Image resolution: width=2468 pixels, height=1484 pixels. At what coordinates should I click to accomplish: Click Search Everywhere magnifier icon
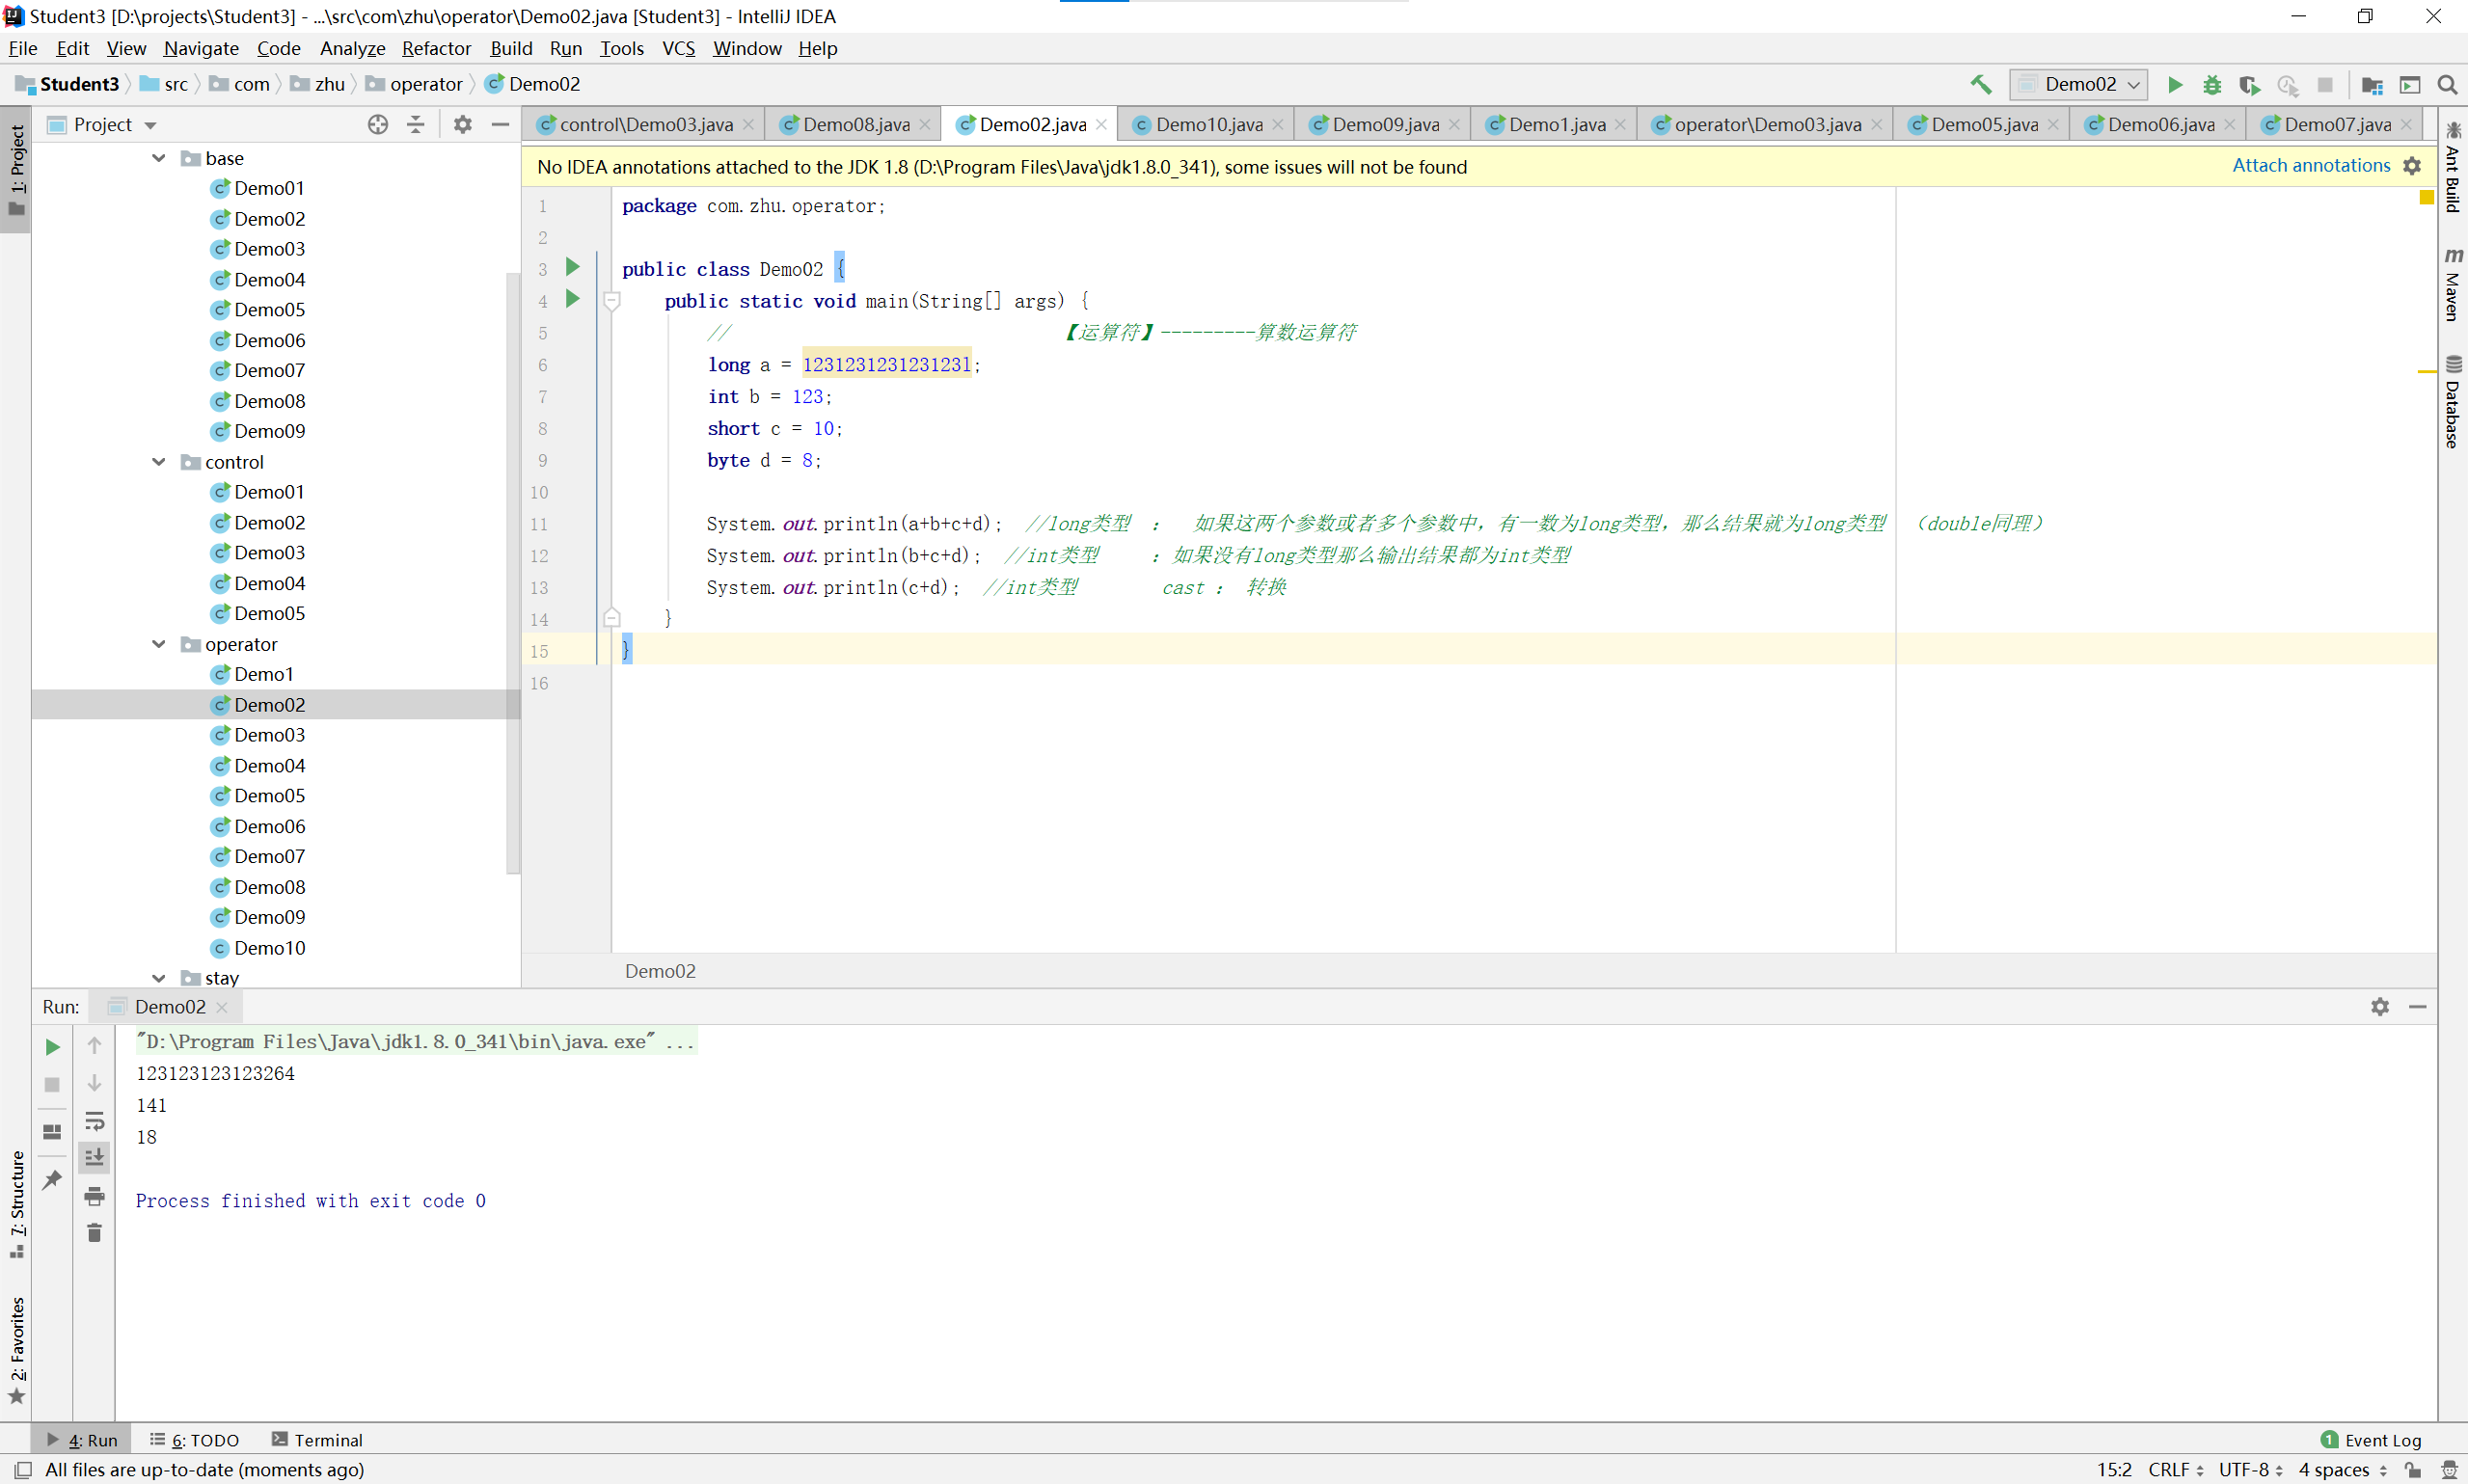click(x=2447, y=85)
